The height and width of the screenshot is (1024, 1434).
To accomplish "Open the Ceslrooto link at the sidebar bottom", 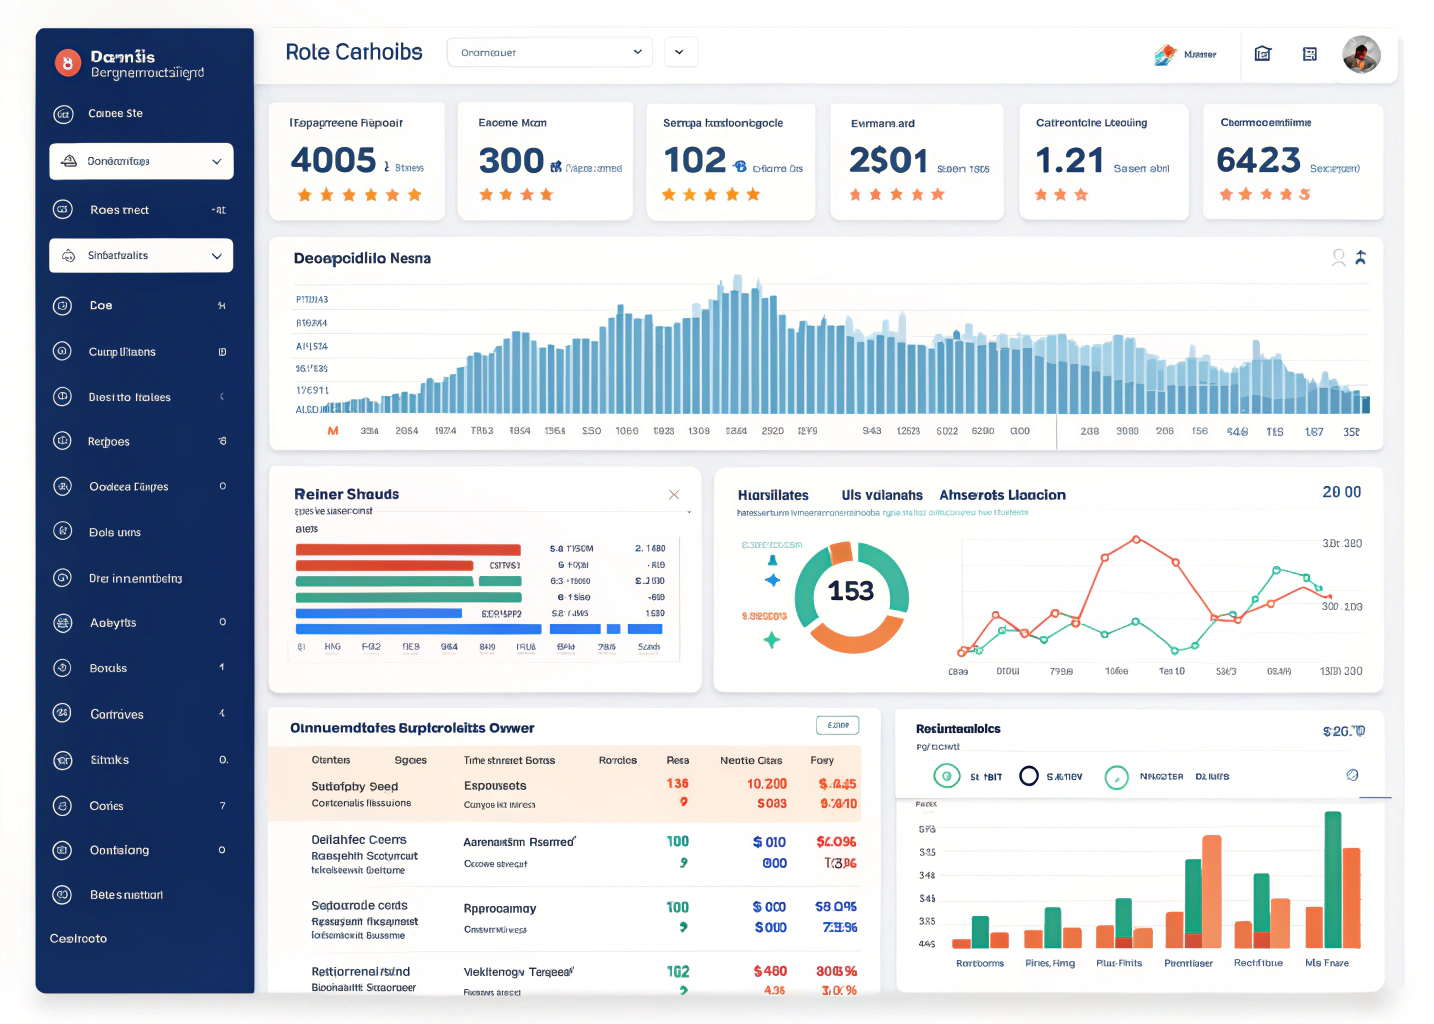I will point(78,938).
